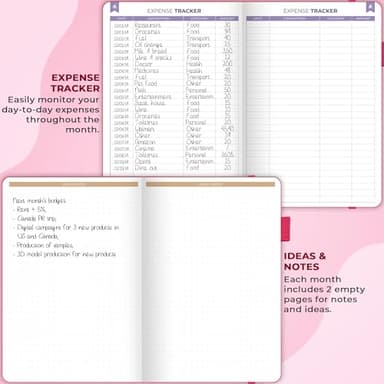Select the Dine out entry
Viewport: 384px width, 384px height.
146,168
